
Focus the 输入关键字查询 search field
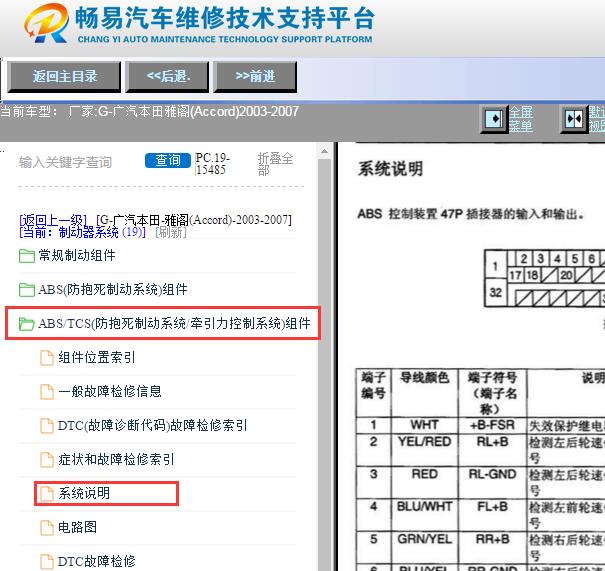tap(66, 162)
